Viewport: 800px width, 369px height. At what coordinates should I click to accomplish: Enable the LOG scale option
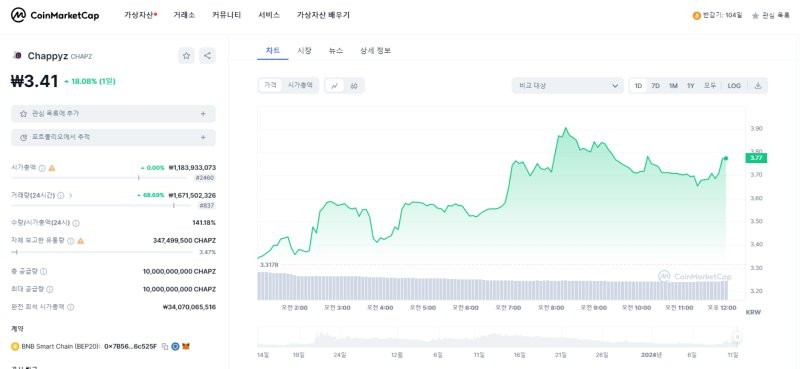[x=734, y=86]
